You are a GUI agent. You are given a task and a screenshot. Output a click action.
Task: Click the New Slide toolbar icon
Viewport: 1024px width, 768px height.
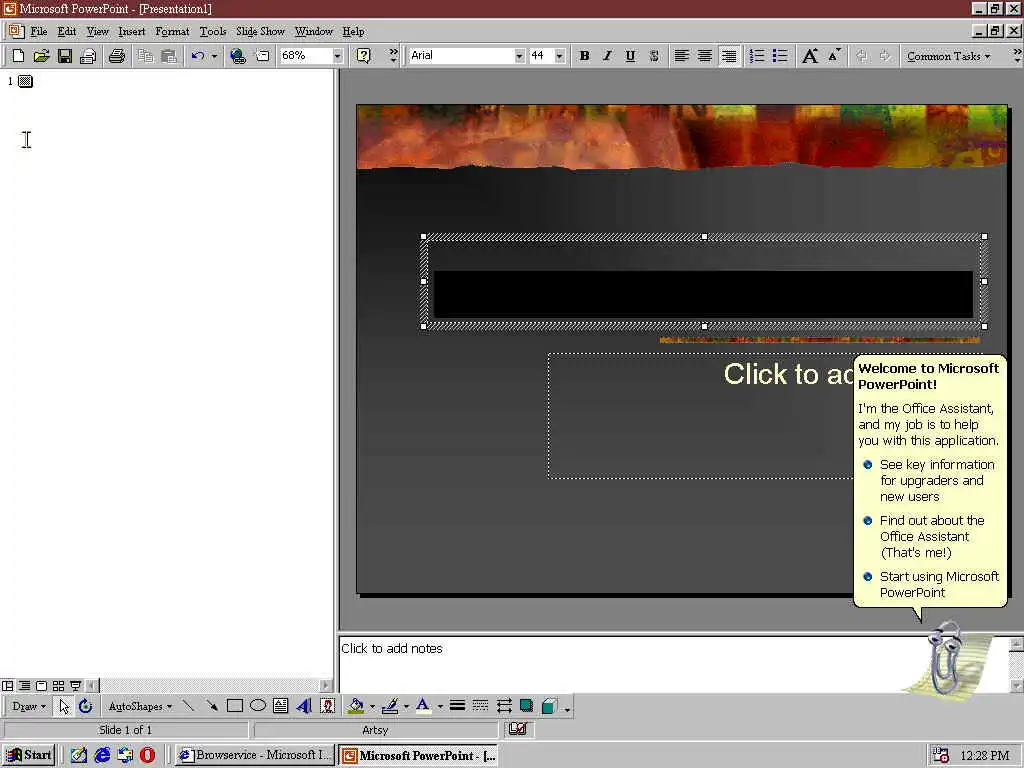tap(262, 56)
